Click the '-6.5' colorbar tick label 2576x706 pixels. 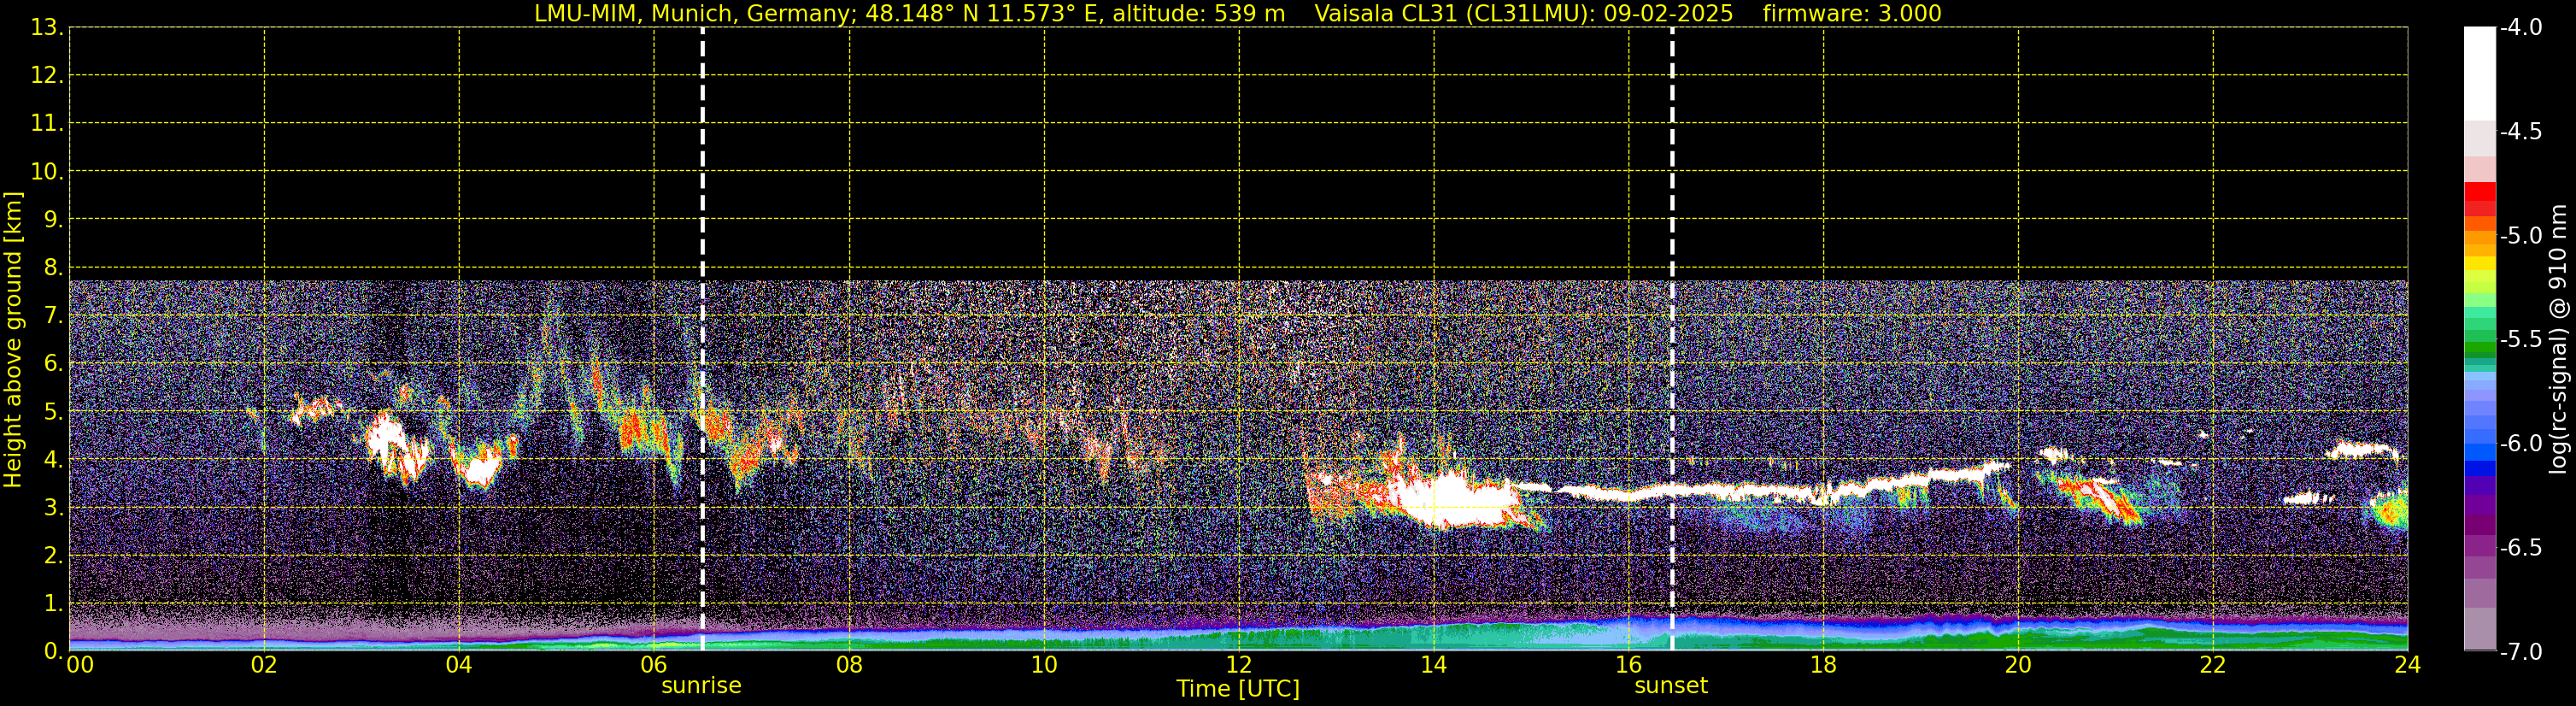point(2520,547)
